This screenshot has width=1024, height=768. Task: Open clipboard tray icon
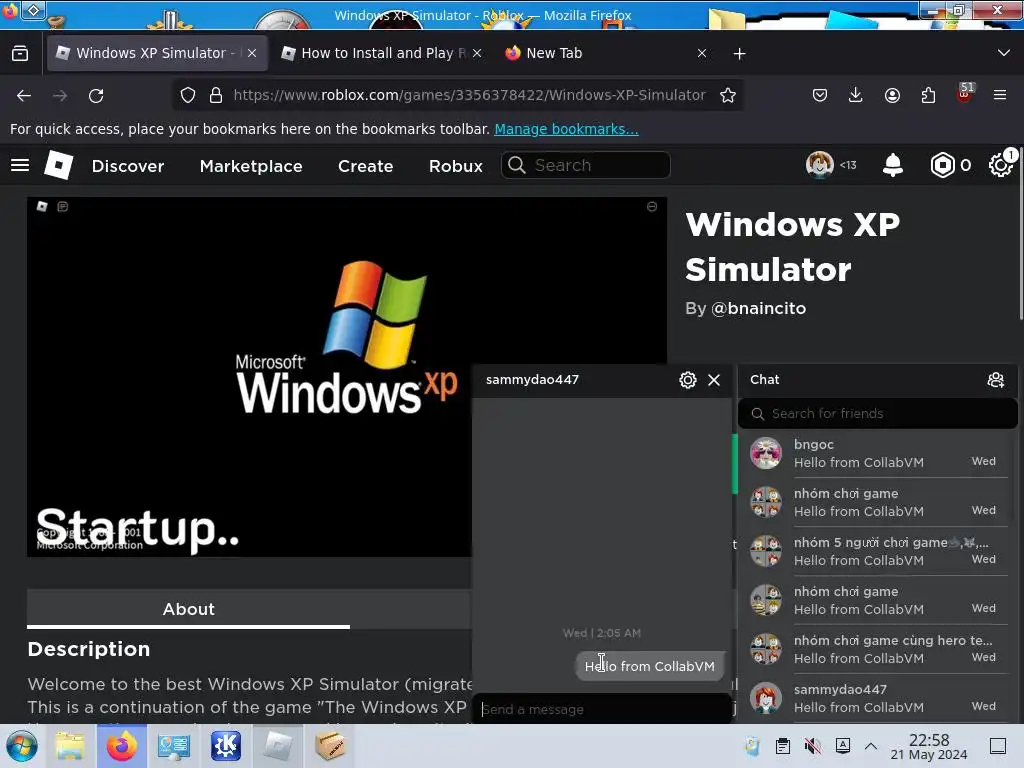coord(782,746)
